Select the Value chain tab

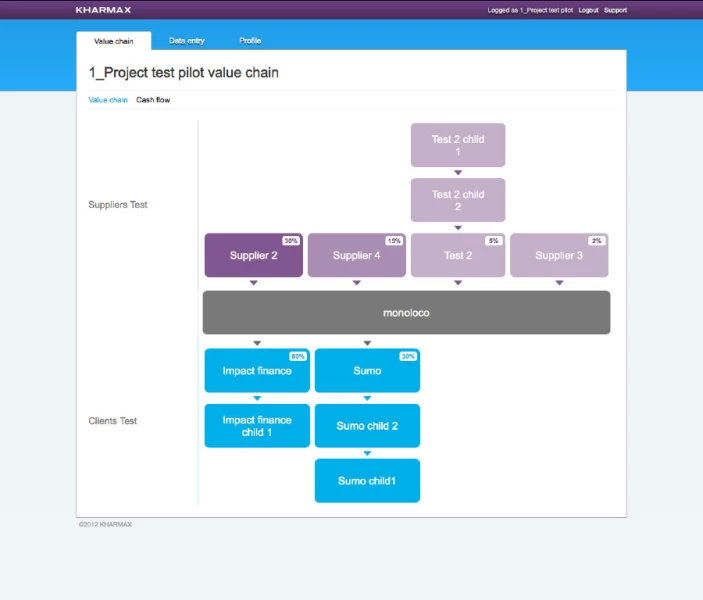click(113, 41)
